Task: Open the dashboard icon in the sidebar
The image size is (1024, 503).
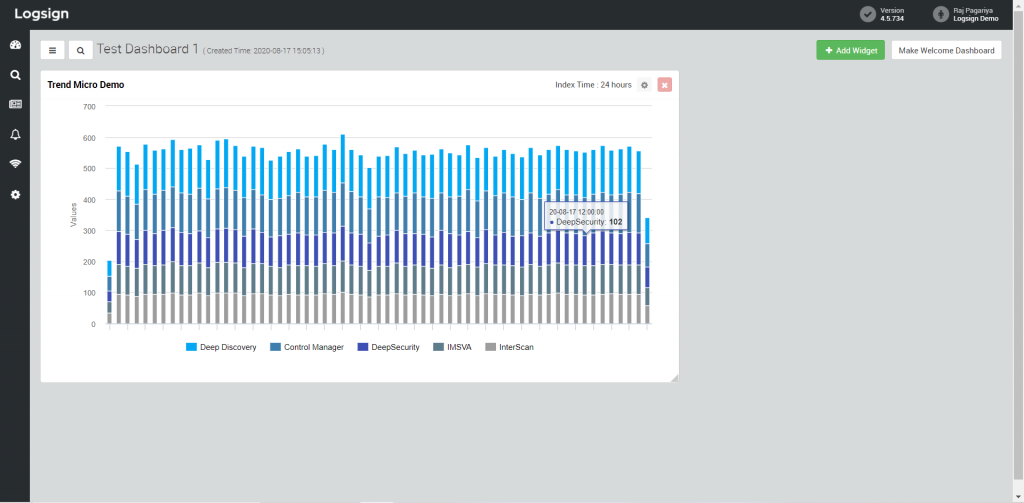Action: (x=15, y=45)
